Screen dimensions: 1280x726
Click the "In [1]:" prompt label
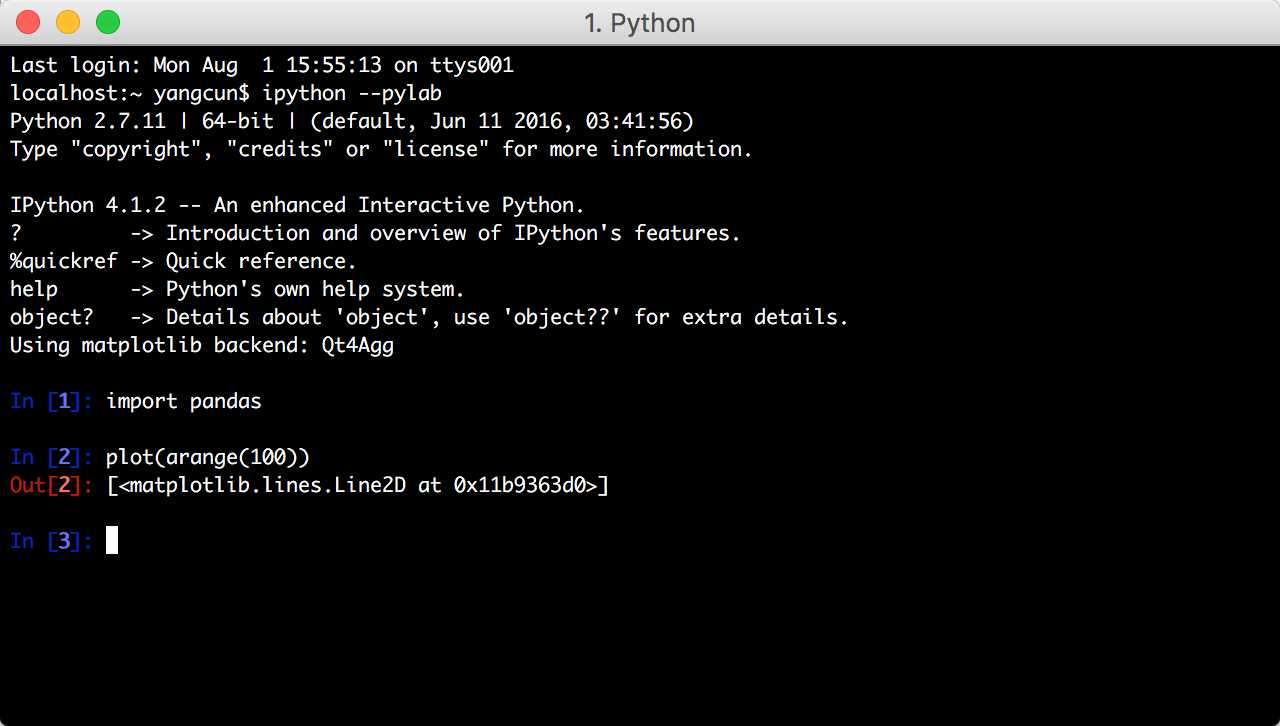point(51,401)
